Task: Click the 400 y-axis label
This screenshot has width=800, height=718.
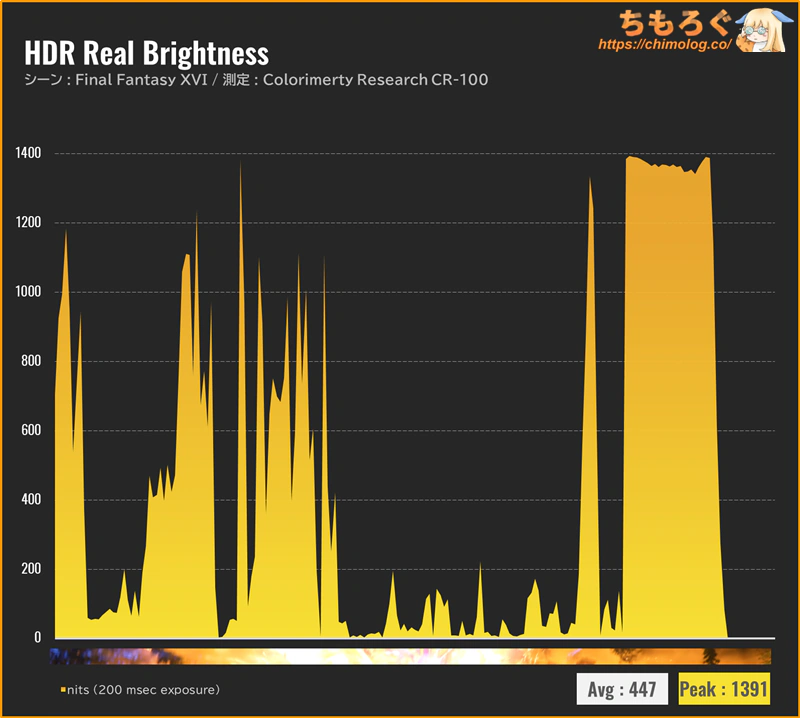Action: click(31, 499)
